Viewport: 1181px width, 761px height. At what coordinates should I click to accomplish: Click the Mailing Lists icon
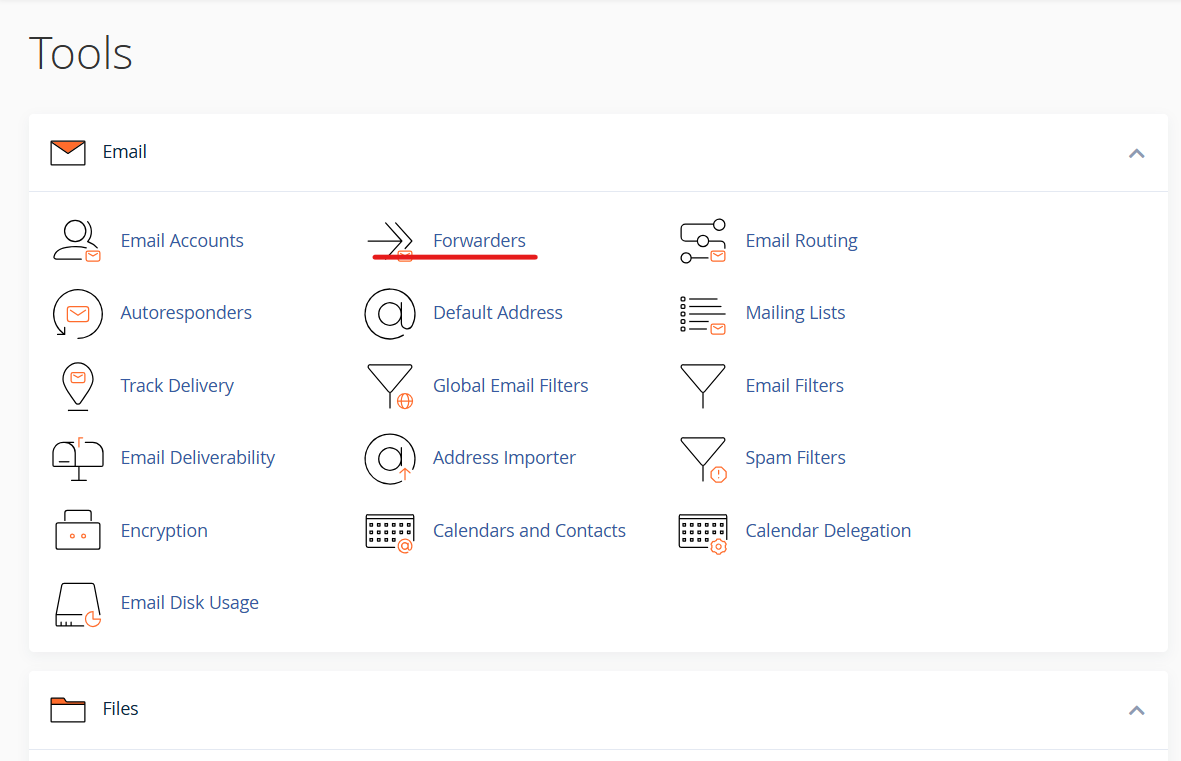coord(702,314)
